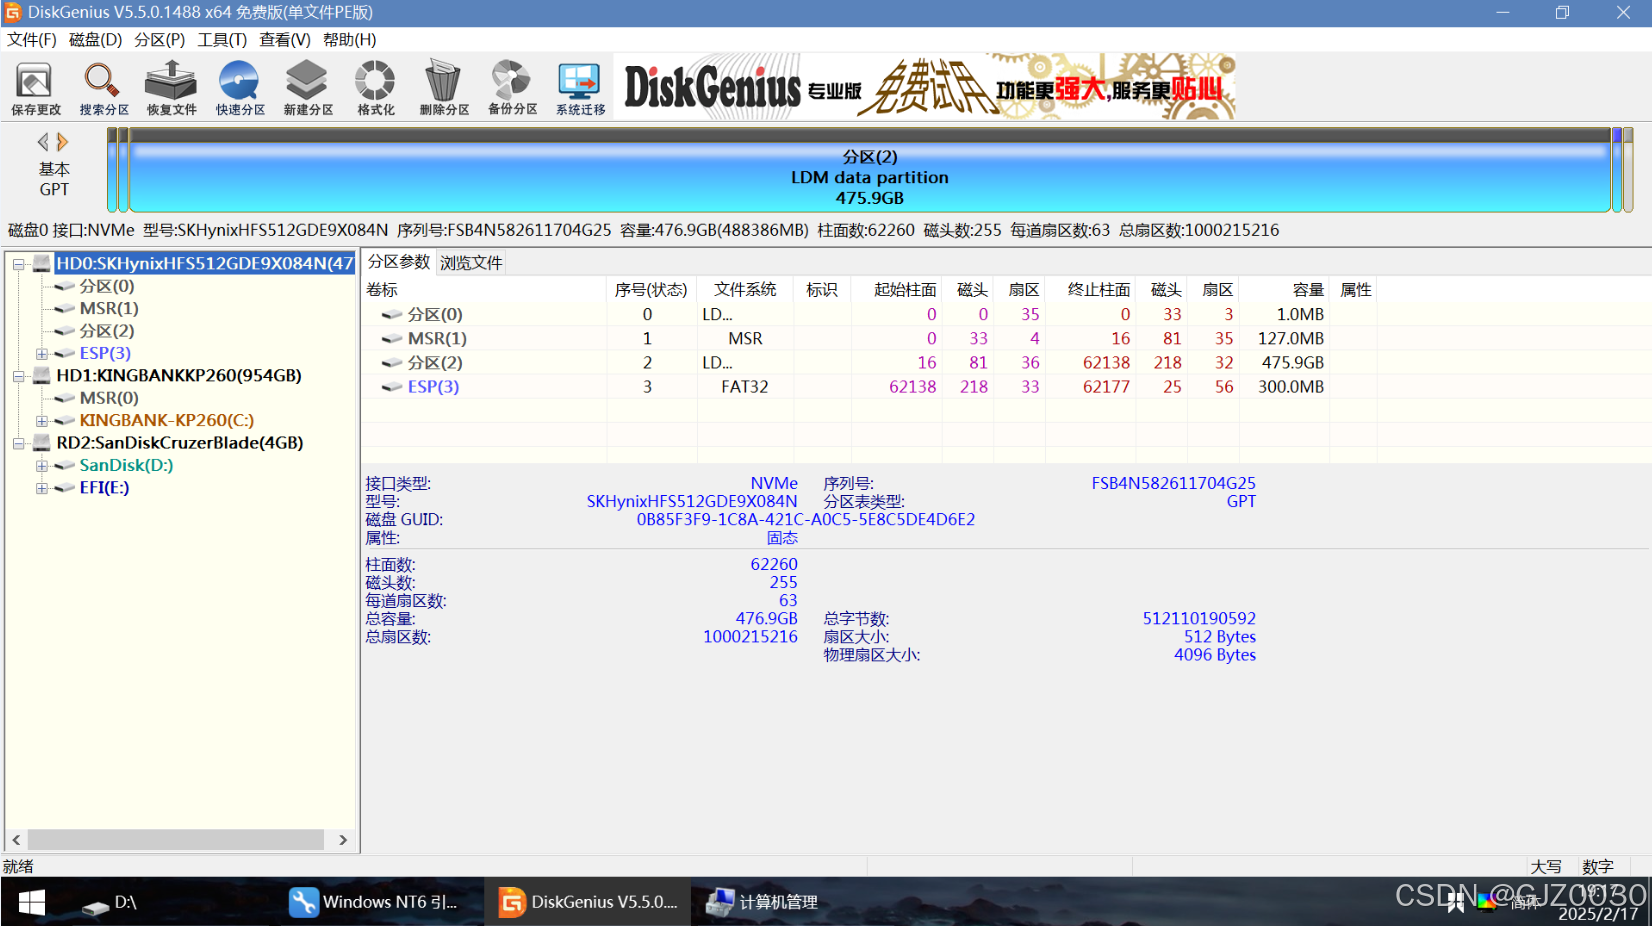Go to previous disk with left arrow
The image size is (1652, 926).
pyautogui.click(x=43, y=142)
